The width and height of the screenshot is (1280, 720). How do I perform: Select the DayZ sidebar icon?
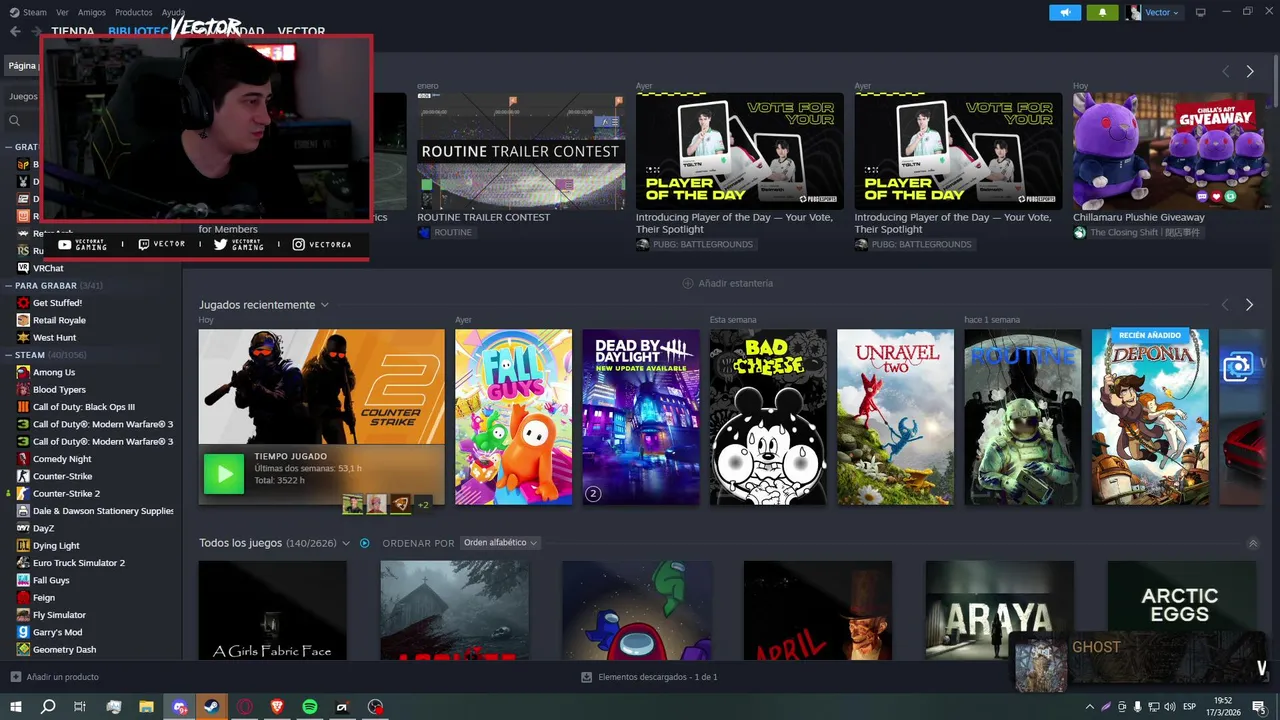click(23, 528)
